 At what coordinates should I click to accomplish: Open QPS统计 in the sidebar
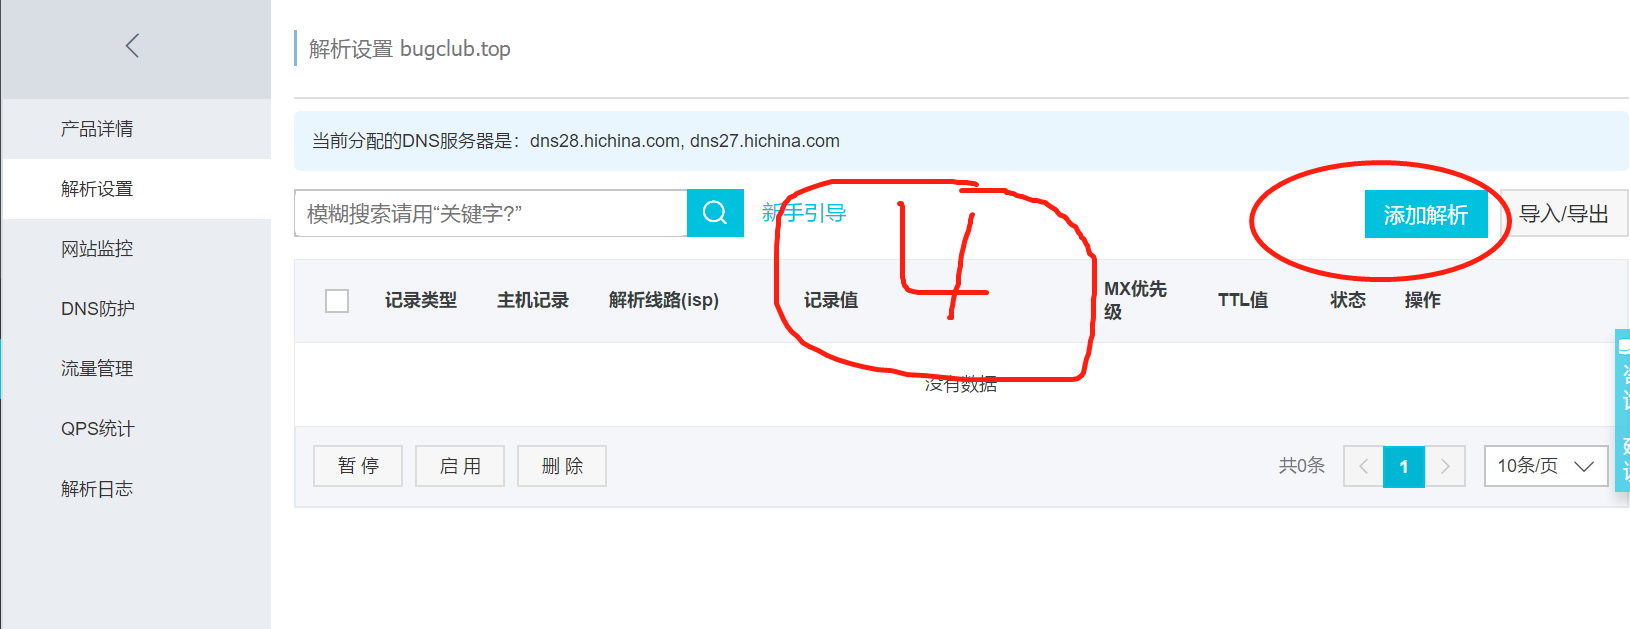97,429
